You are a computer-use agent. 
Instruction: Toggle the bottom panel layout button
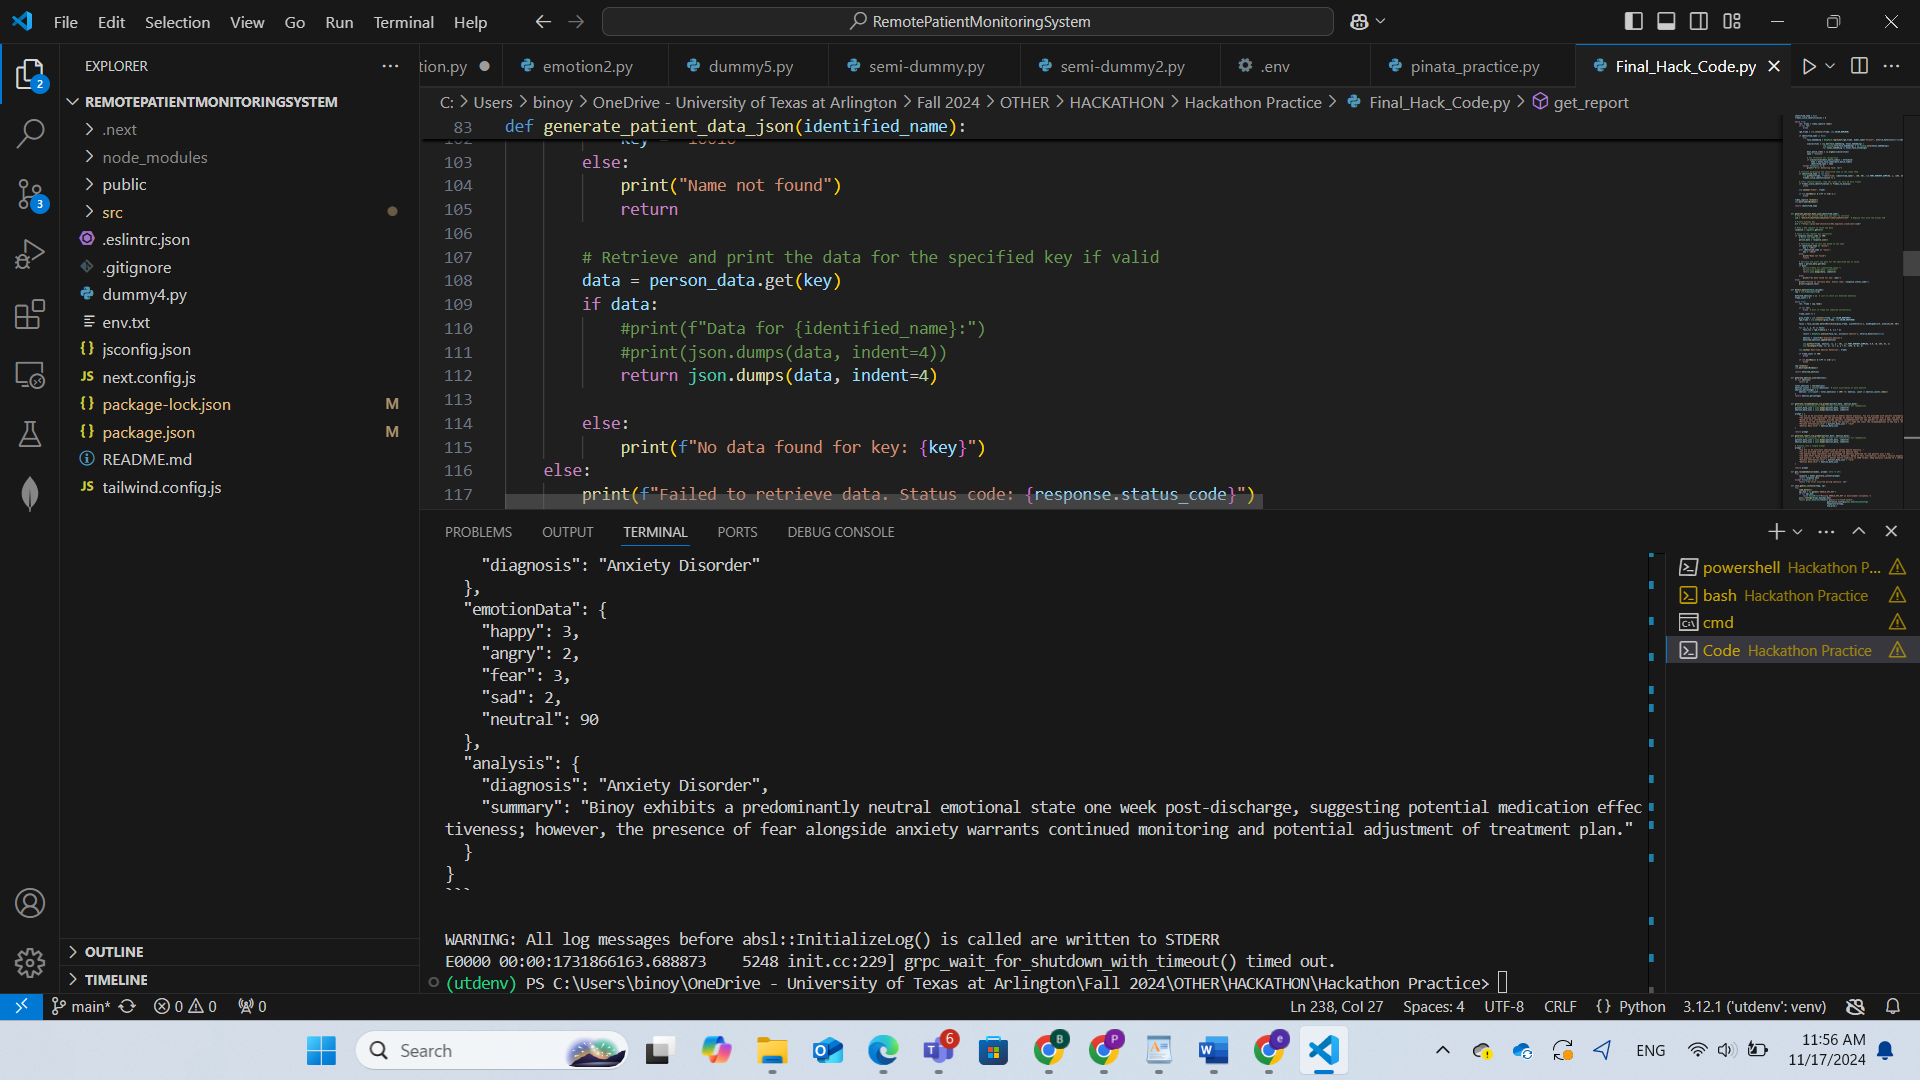click(x=1666, y=21)
